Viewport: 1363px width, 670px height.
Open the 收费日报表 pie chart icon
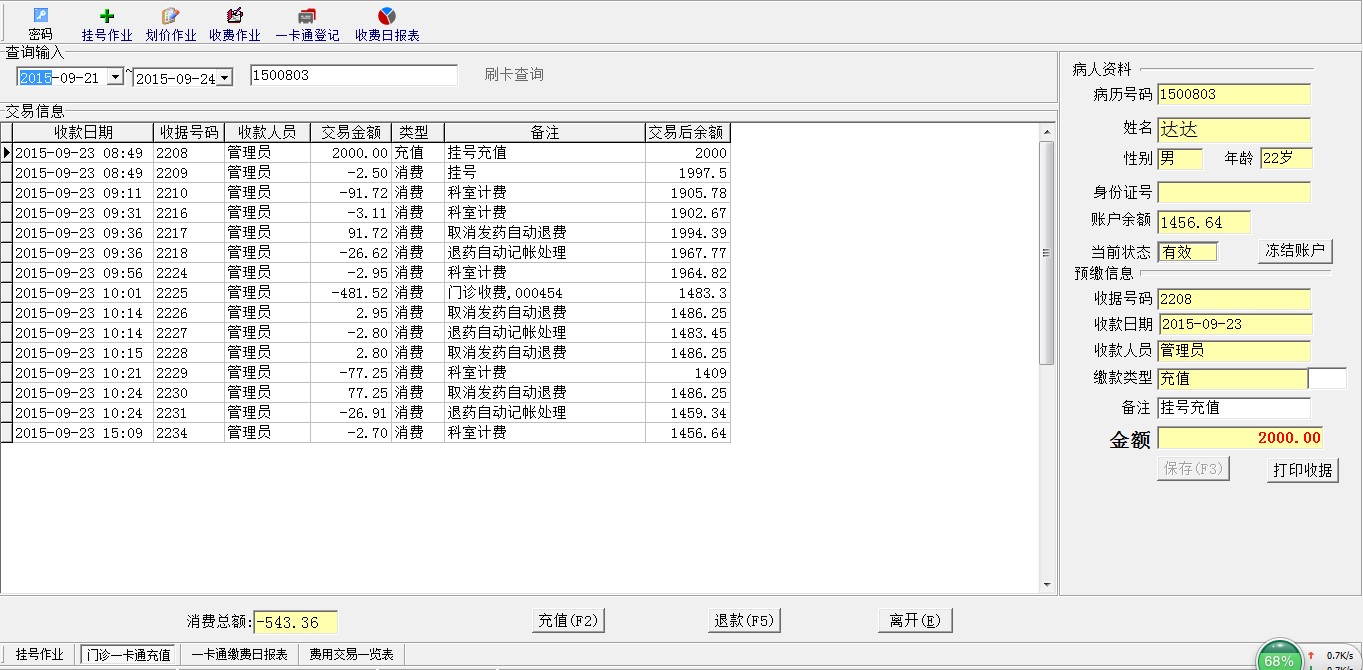tap(387, 17)
